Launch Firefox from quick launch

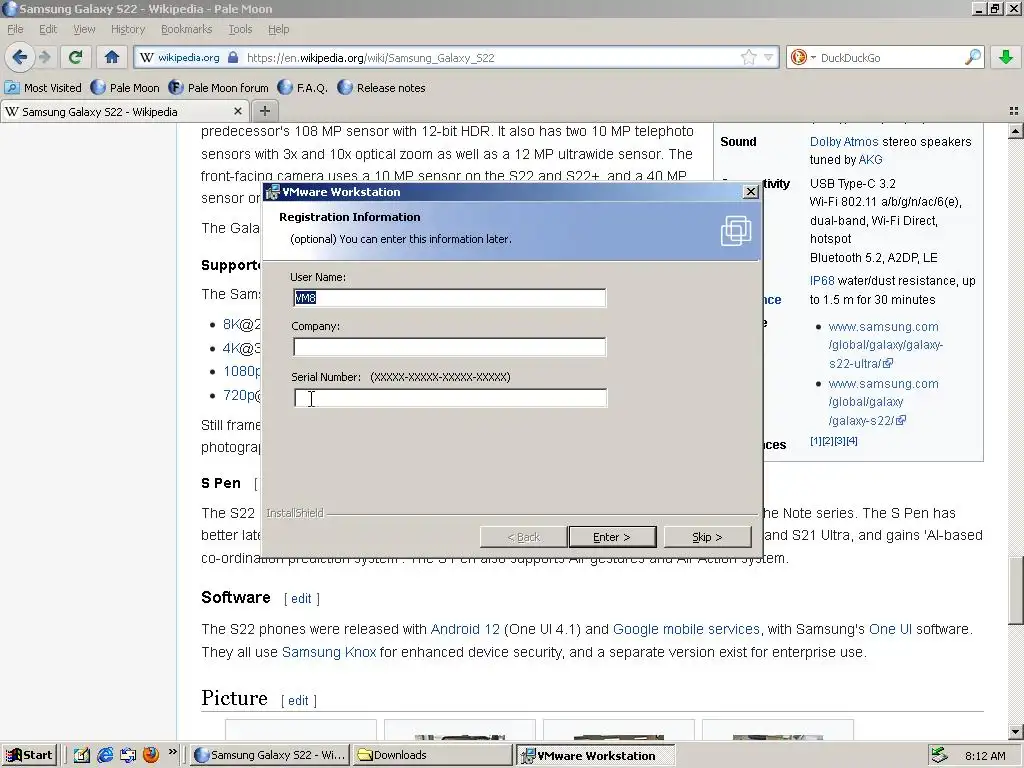[x=151, y=755]
